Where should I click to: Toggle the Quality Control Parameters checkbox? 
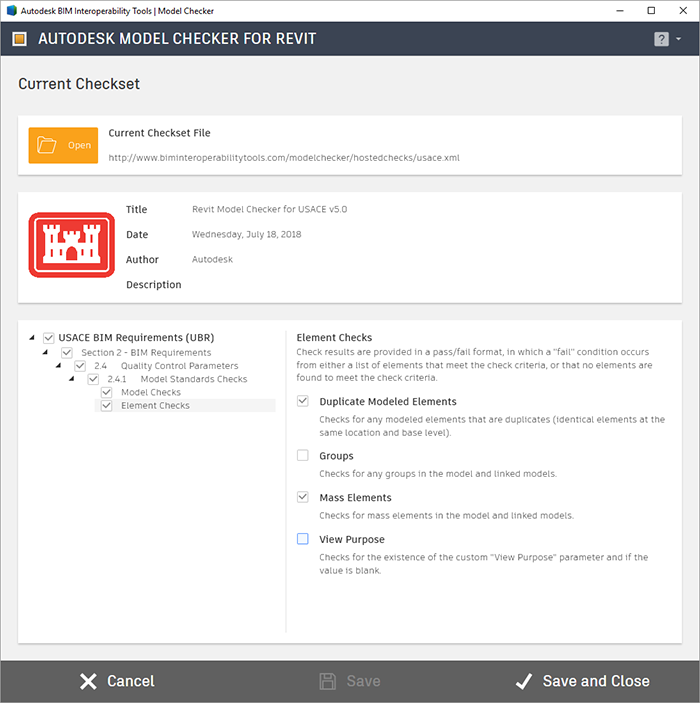tap(80, 366)
